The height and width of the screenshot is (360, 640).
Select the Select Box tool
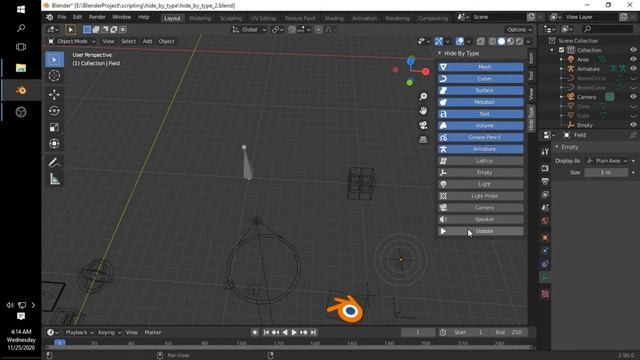pos(54,60)
